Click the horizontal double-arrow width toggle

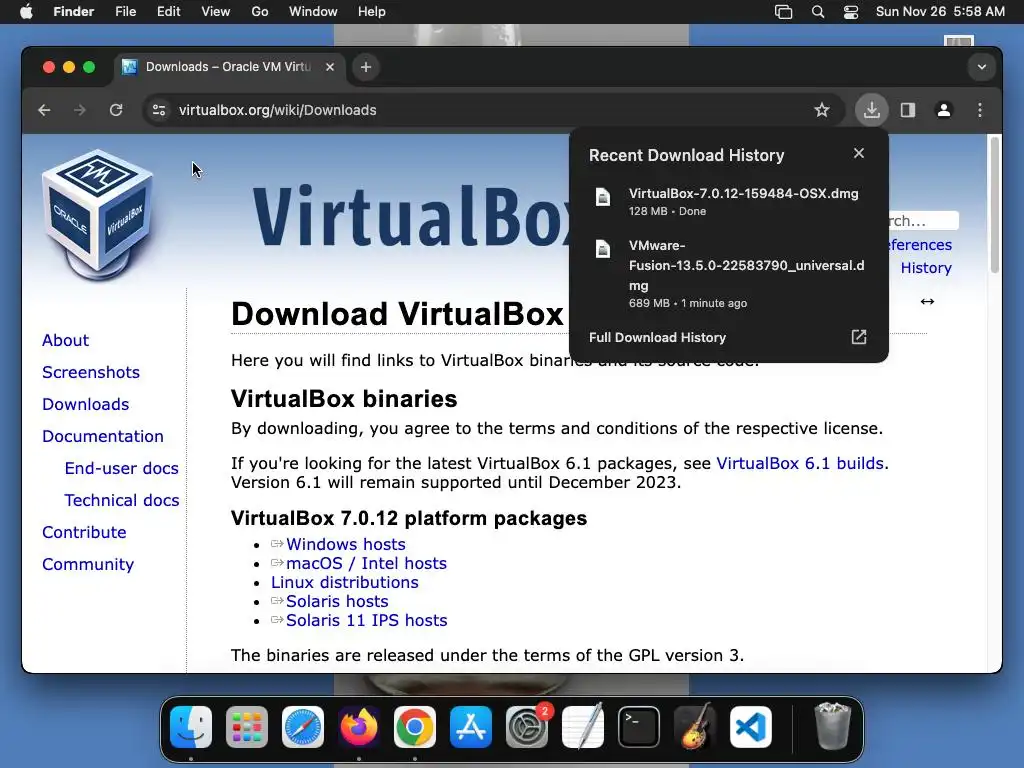(927, 301)
